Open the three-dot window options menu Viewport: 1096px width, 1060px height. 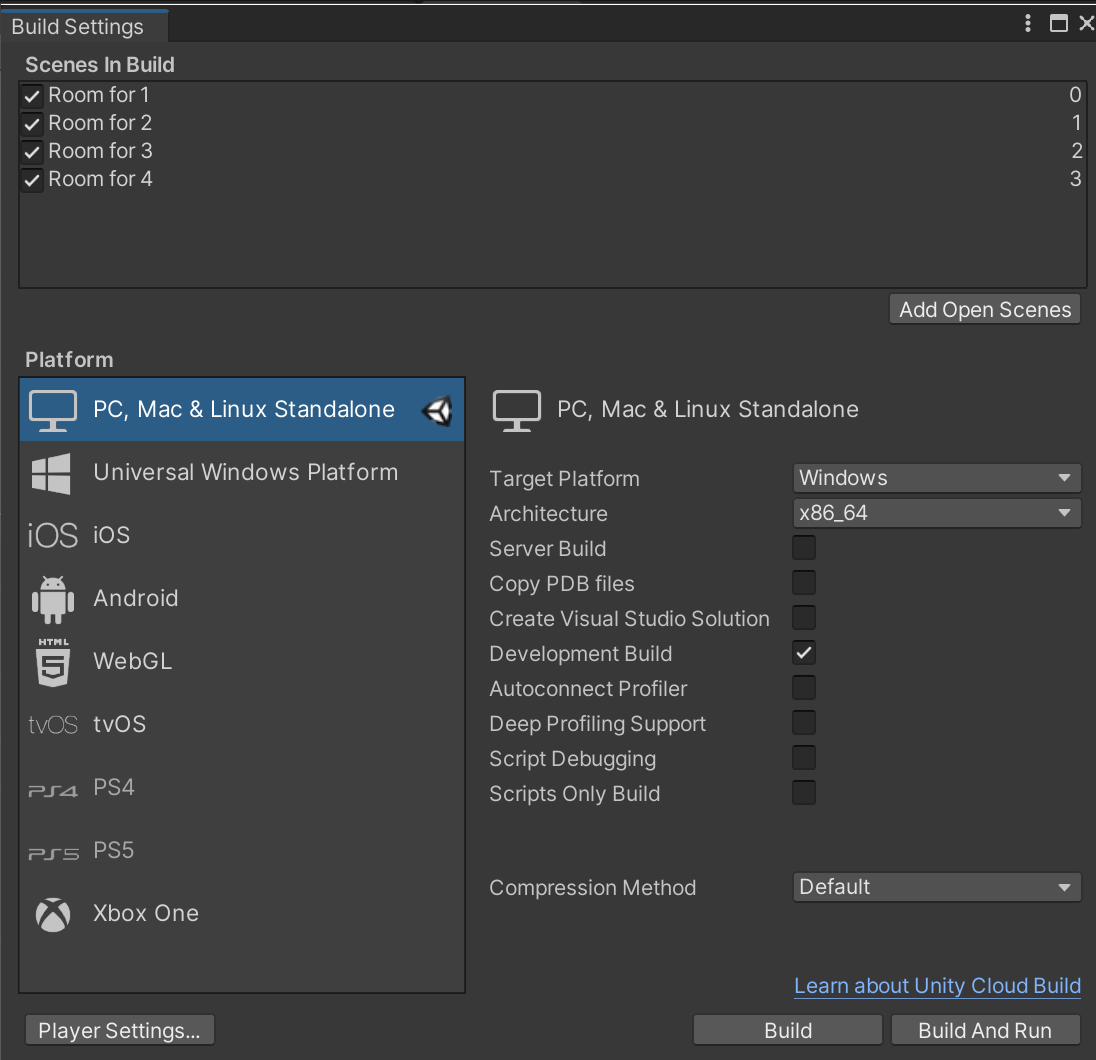pyautogui.click(x=1027, y=23)
